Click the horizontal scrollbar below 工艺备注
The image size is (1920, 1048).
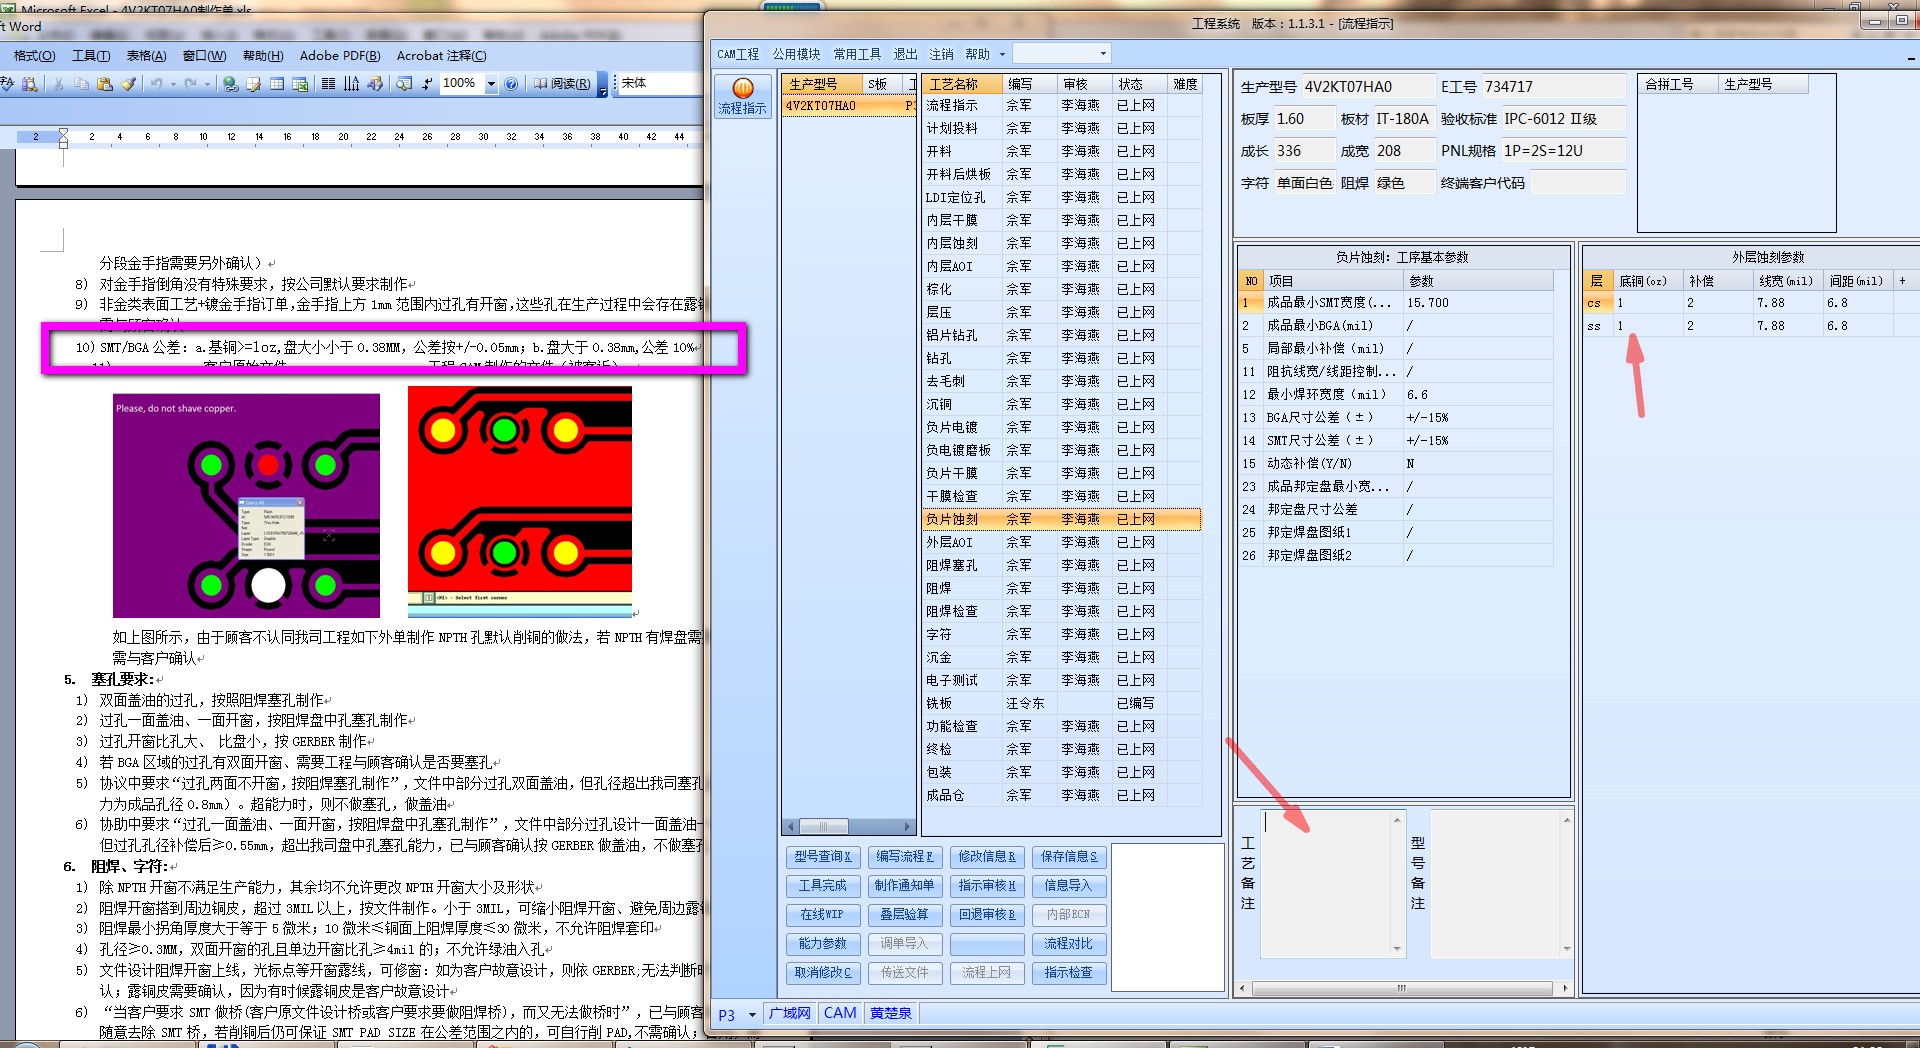[x=1404, y=988]
